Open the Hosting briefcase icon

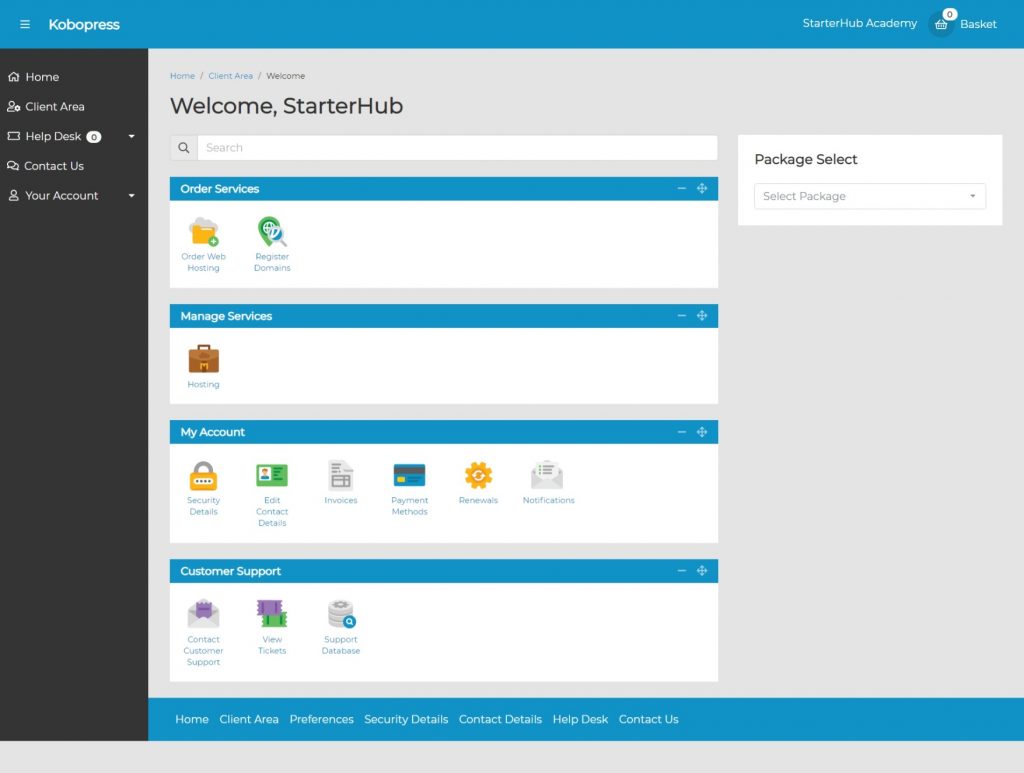tap(204, 358)
